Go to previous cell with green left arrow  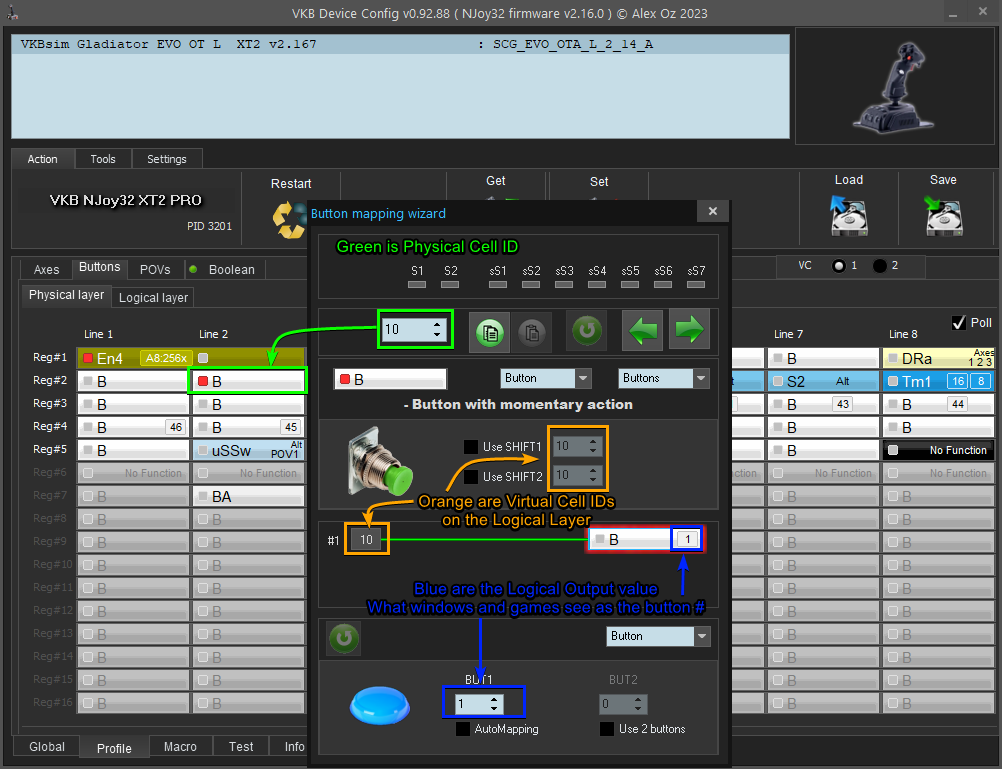click(641, 330)
